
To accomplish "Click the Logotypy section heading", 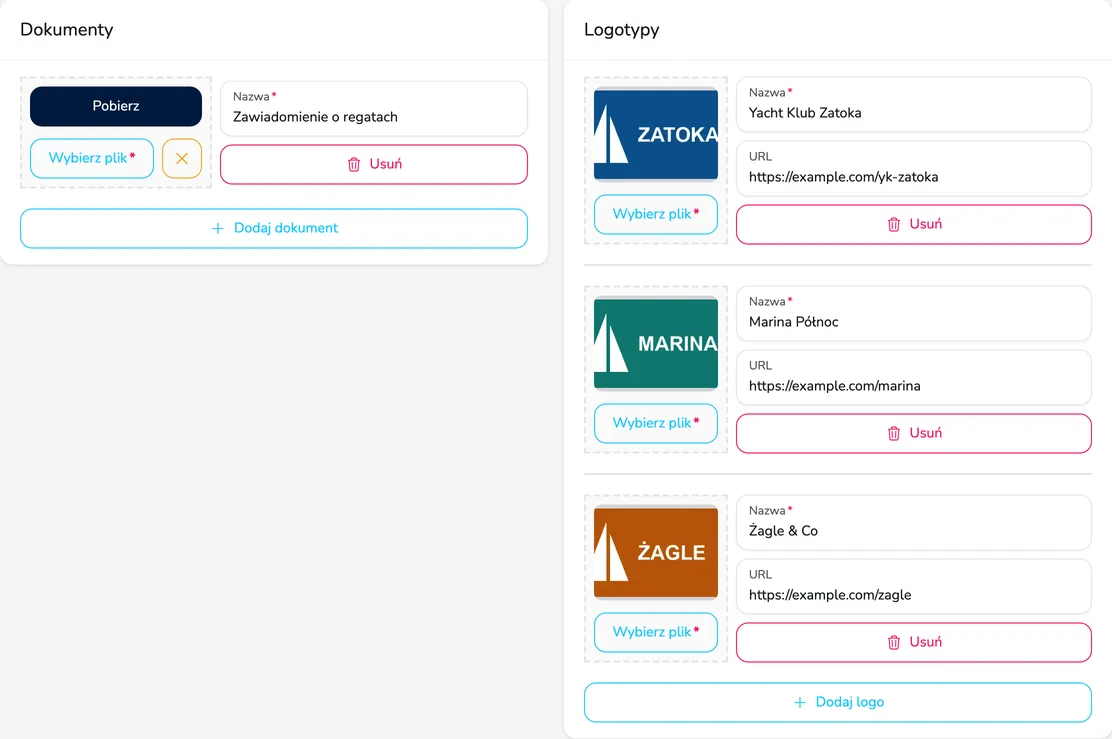I will tap(621, 30).
